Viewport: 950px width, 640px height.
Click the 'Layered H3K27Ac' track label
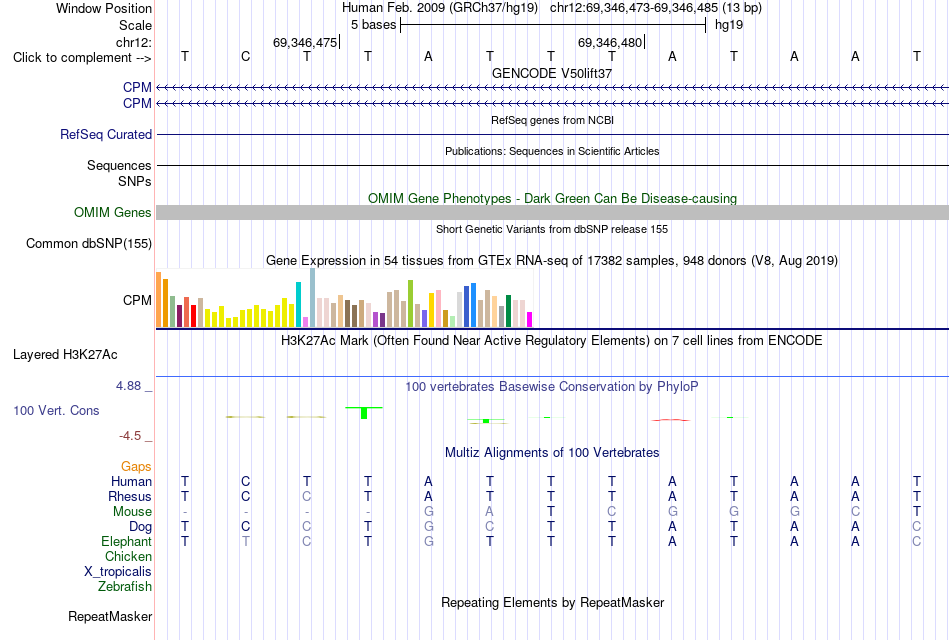coord(65,355)
